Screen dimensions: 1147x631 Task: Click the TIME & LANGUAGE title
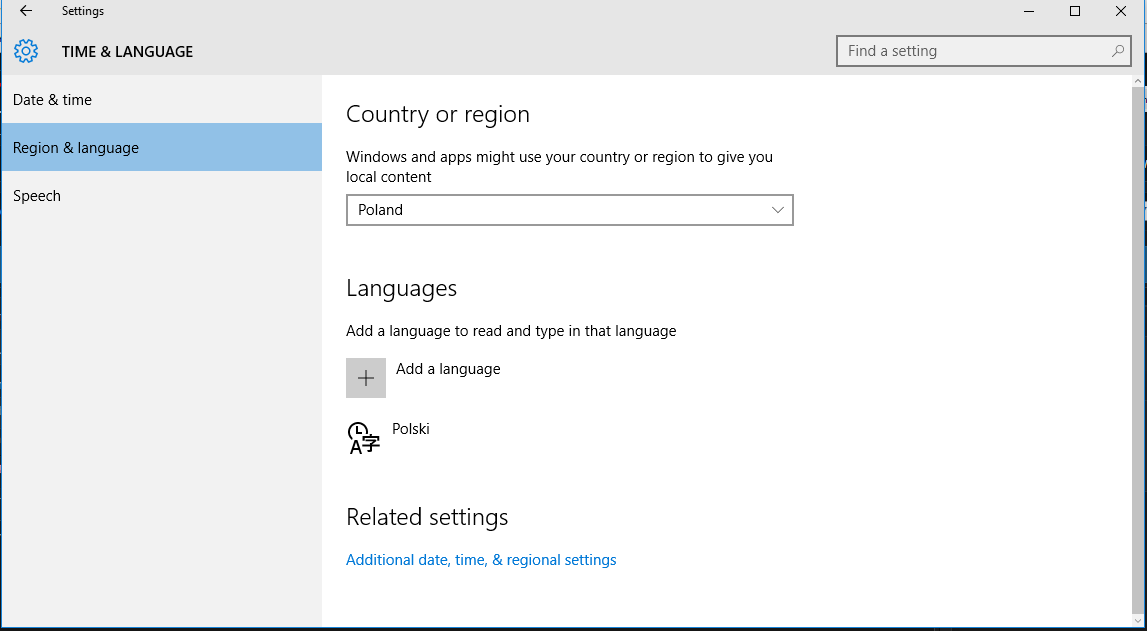pos(127,51)
